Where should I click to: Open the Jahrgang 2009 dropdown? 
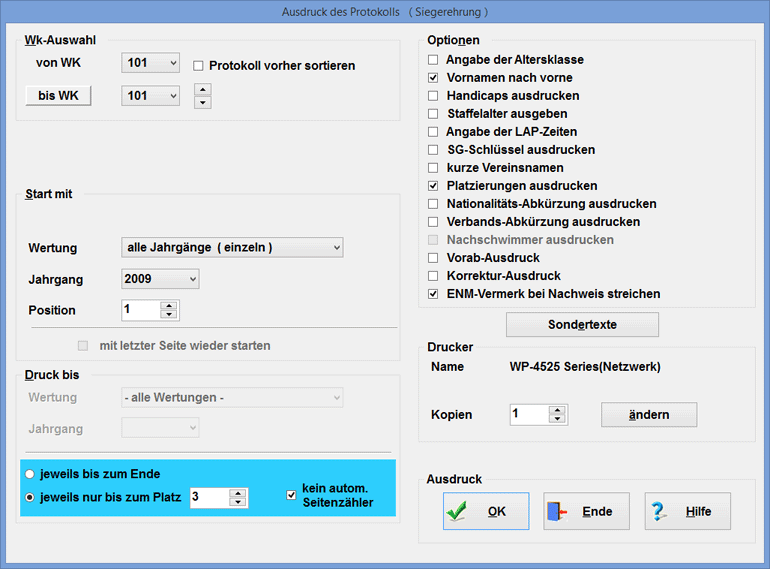160,279
